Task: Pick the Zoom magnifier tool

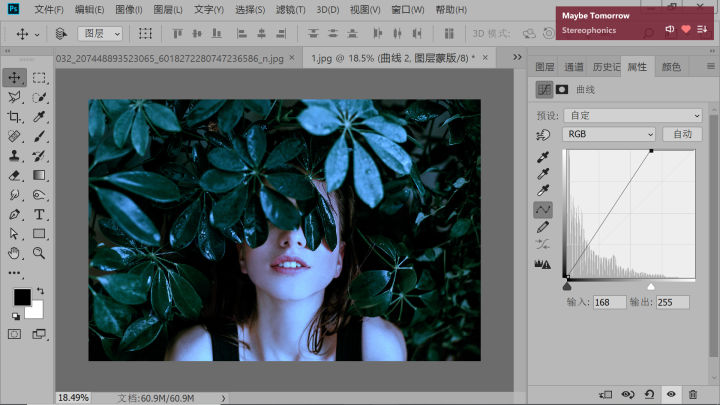Action: (x=39, y=253)
